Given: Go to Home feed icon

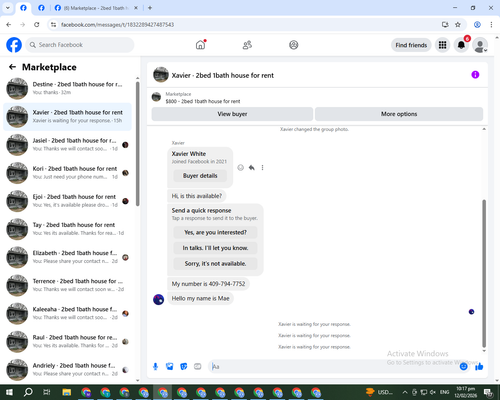Looking at the screenshot, I should coord(200,45).
